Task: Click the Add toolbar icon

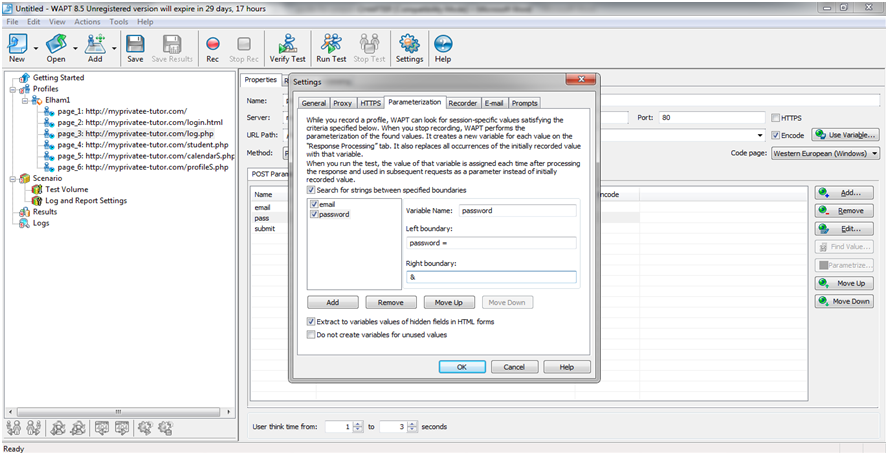Action: 95,47
